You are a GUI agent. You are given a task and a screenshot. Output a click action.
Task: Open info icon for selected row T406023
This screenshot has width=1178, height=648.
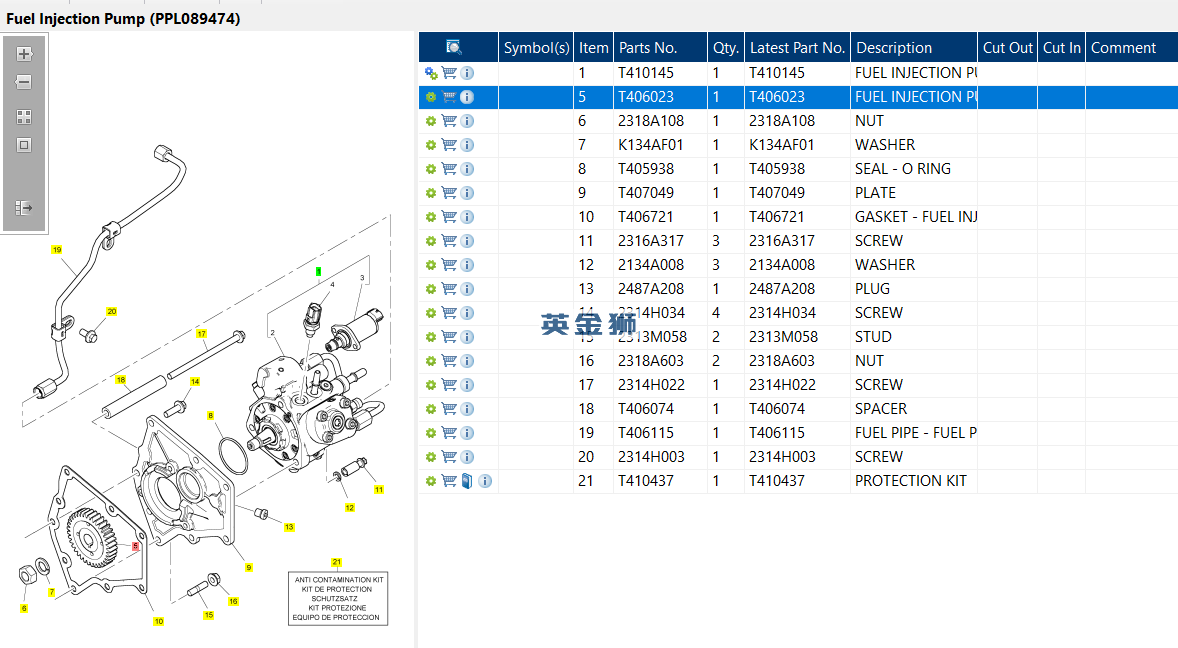coord(467,97)
